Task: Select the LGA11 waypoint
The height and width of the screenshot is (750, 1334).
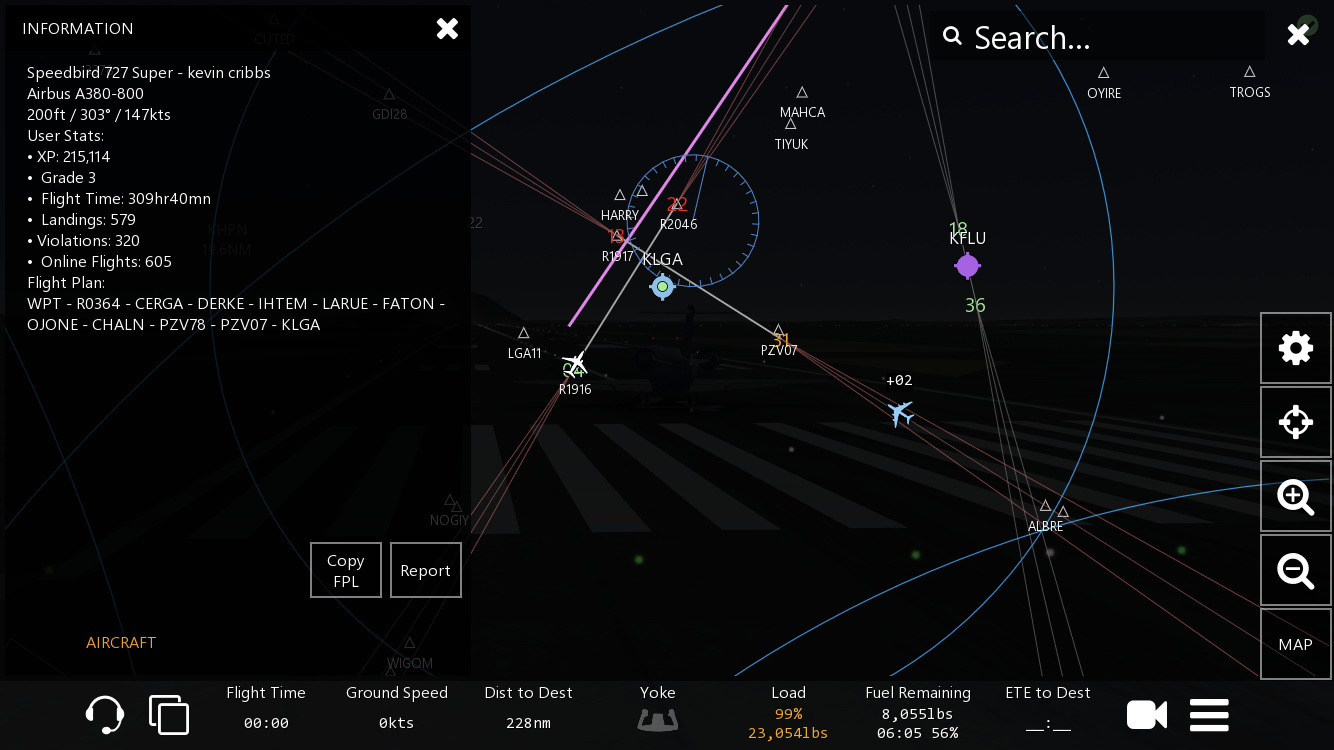Action: pyautogui.click(x=523, y=333)
